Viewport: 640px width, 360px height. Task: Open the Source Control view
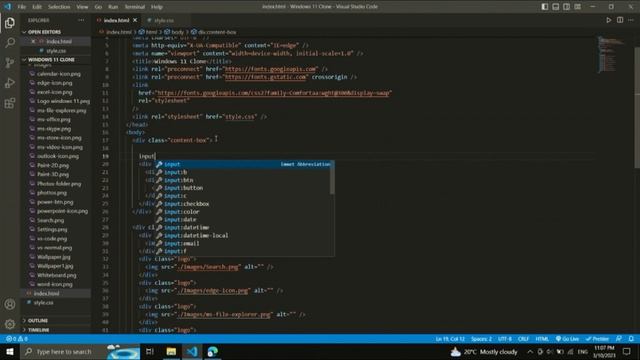10,62
